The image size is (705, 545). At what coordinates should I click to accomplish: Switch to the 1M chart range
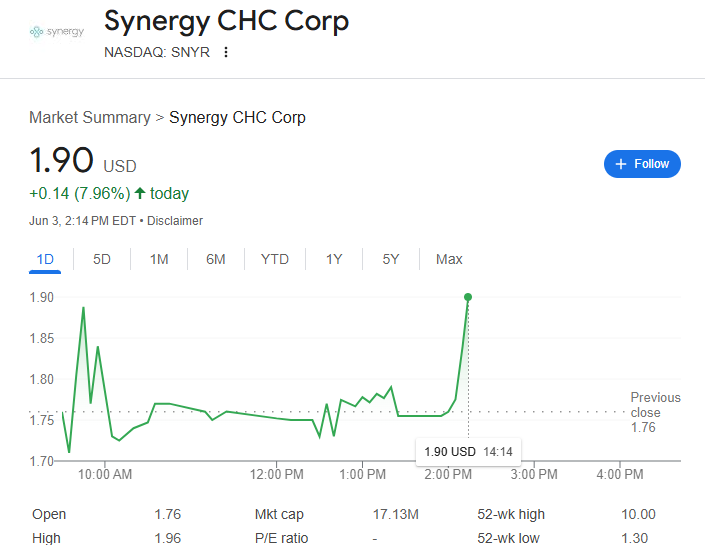click(159, 259)
